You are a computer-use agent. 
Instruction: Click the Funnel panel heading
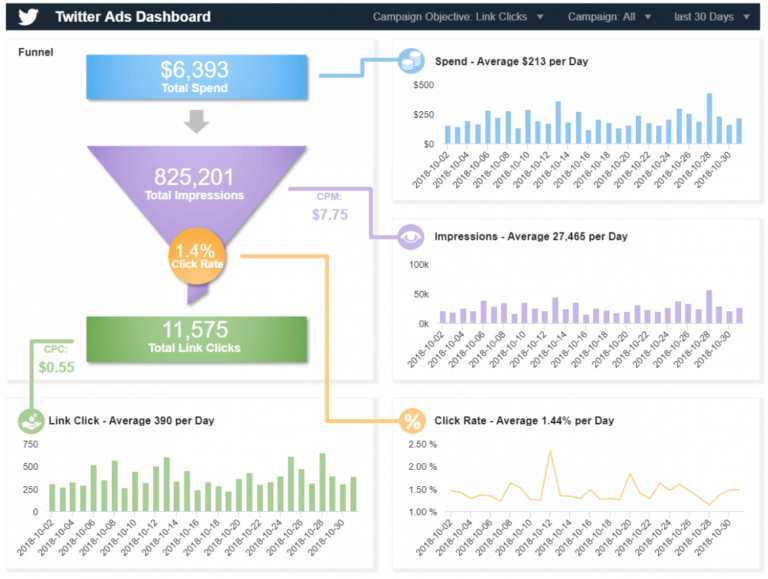pyautogui.click(x=36, y=52)
